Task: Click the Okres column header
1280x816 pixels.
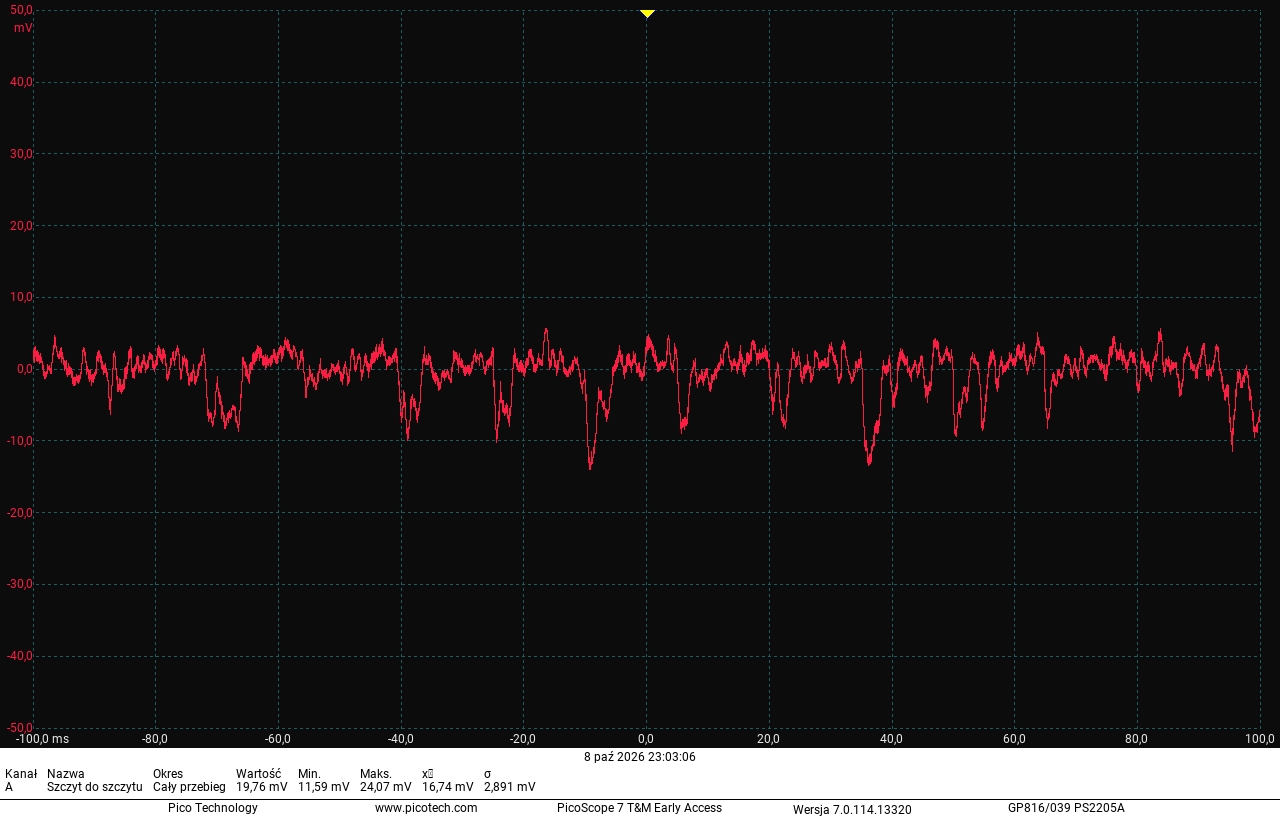Action: point(168,774)
